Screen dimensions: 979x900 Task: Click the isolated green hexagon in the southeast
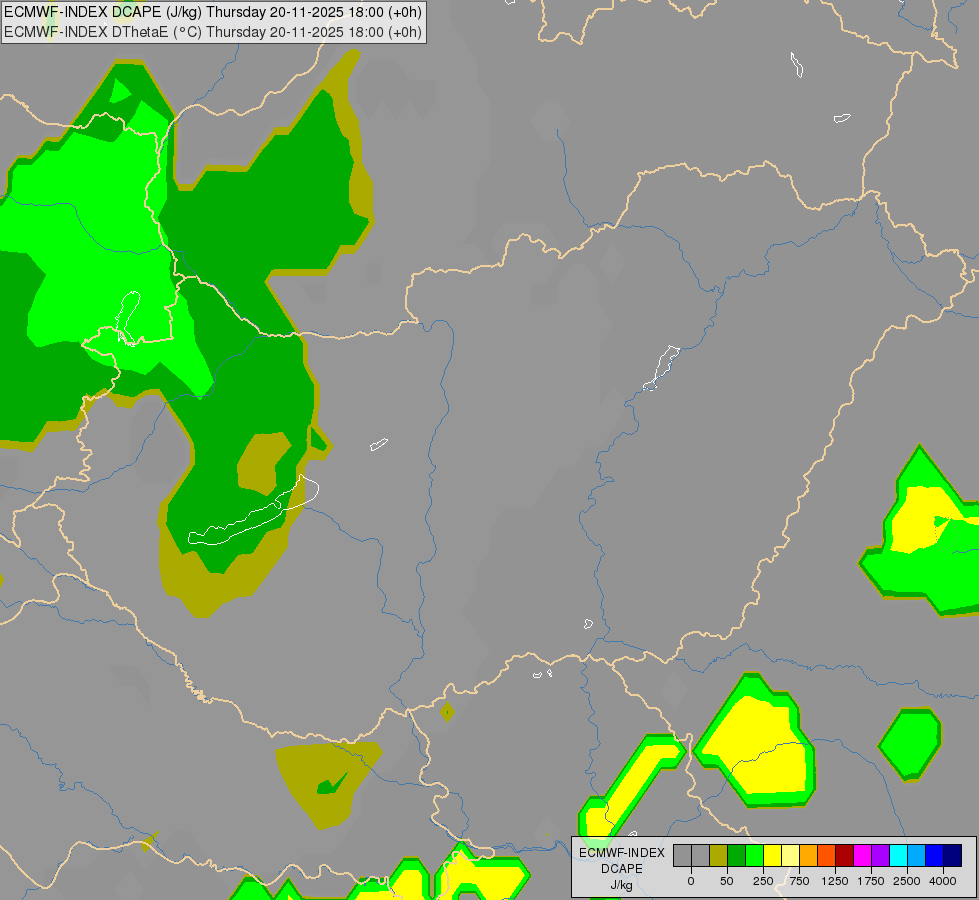click(910, 744)
